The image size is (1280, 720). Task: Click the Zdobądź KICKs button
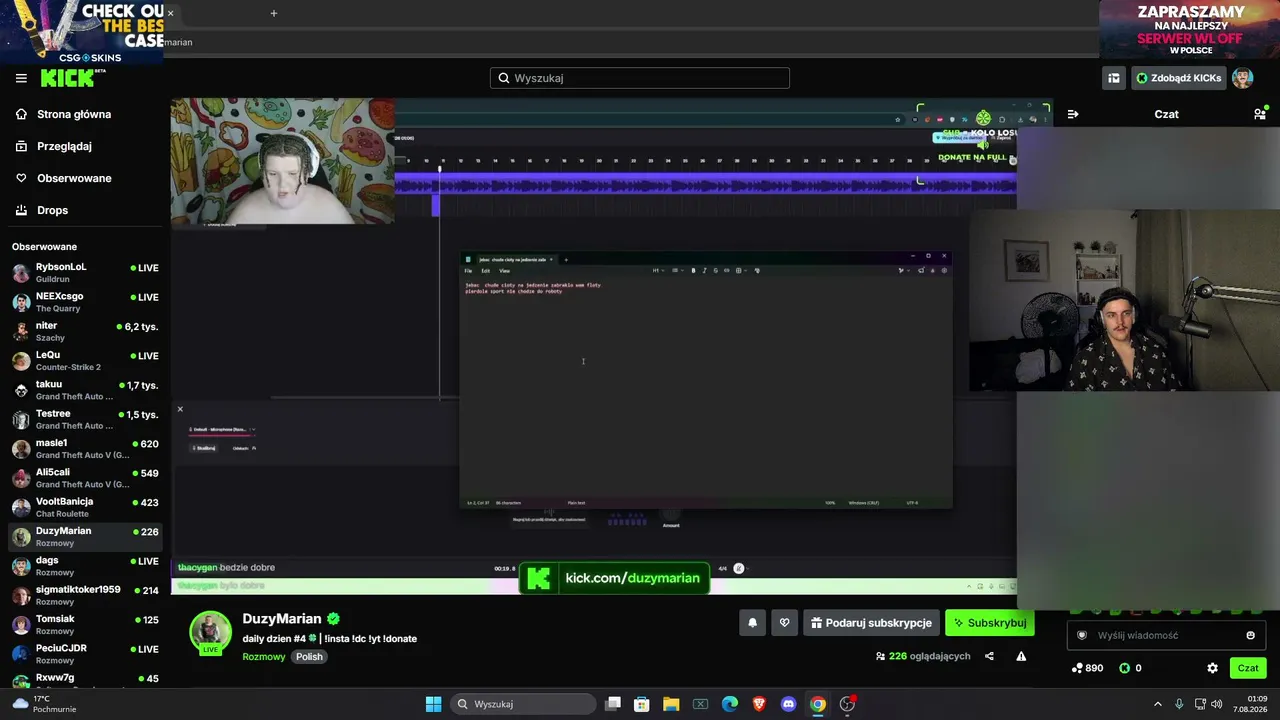(1178, 78)
